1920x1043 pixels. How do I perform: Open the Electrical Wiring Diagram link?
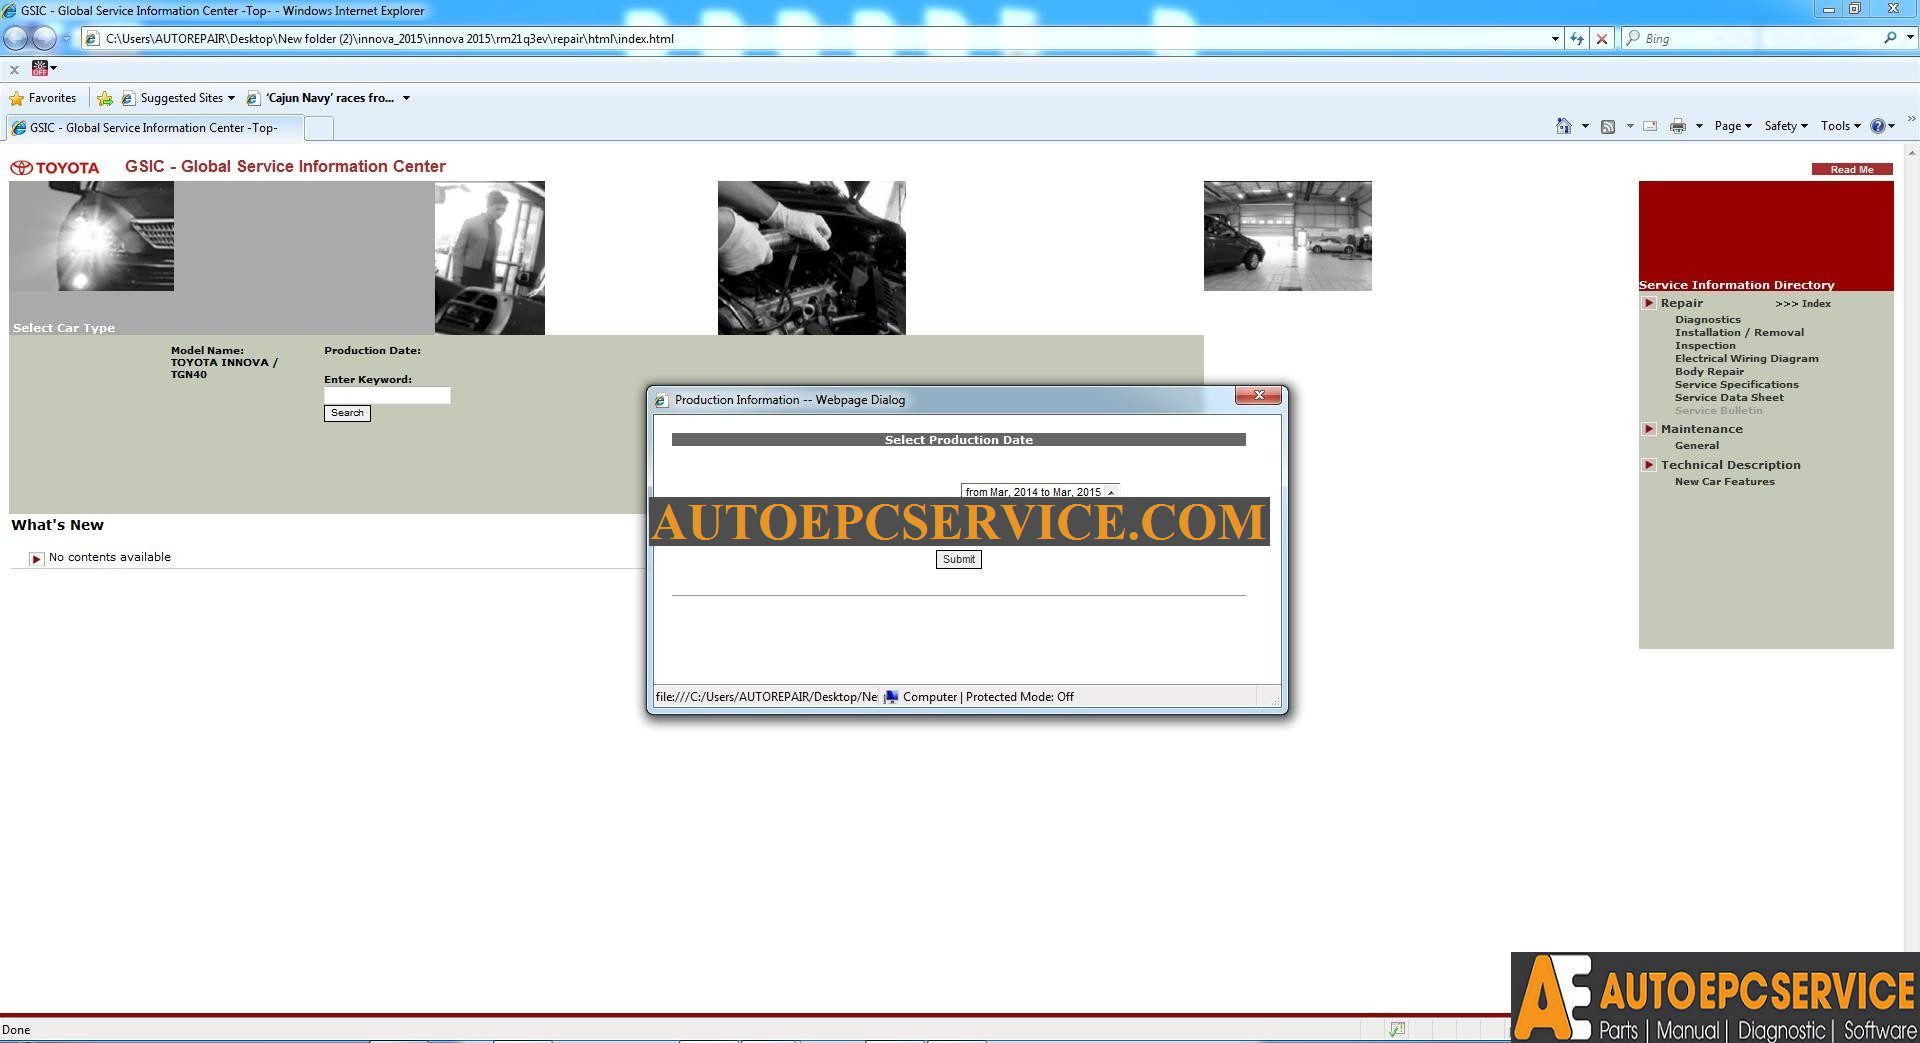pyautogui.click(x=1746, y=359)
